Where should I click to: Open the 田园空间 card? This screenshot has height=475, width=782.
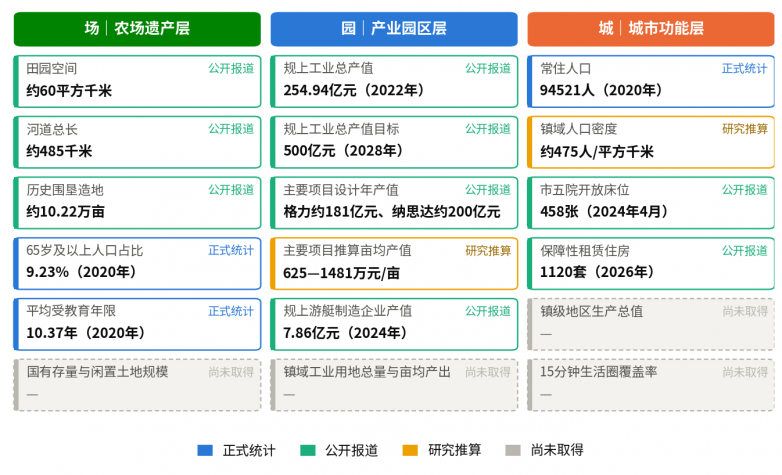(137, 81)
